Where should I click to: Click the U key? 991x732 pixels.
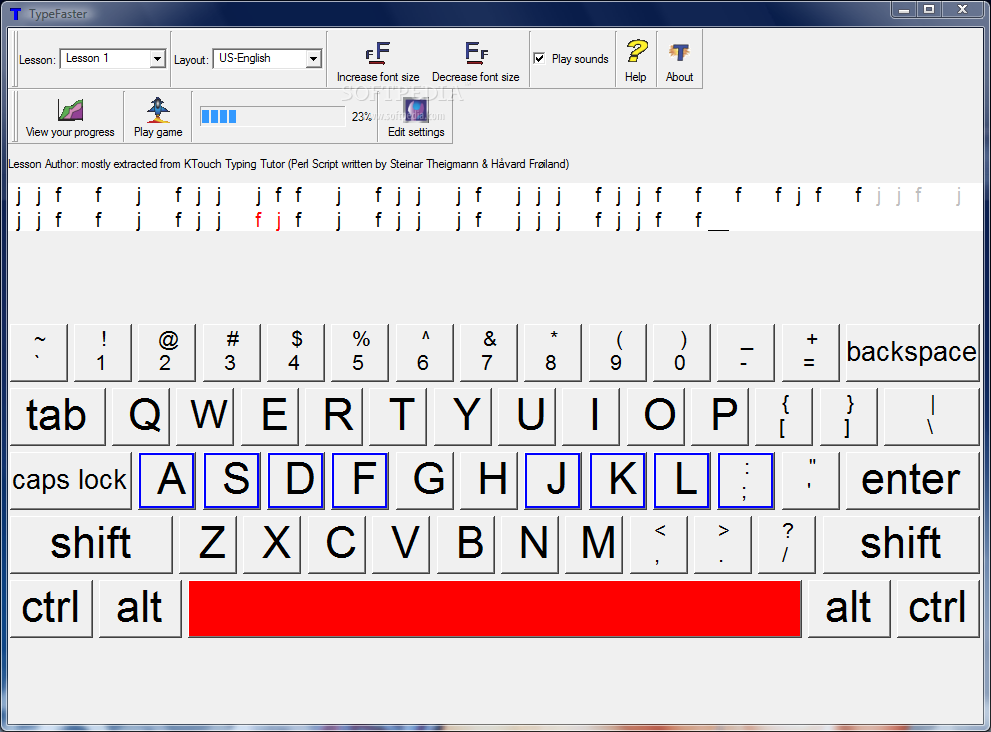[527, 417]
